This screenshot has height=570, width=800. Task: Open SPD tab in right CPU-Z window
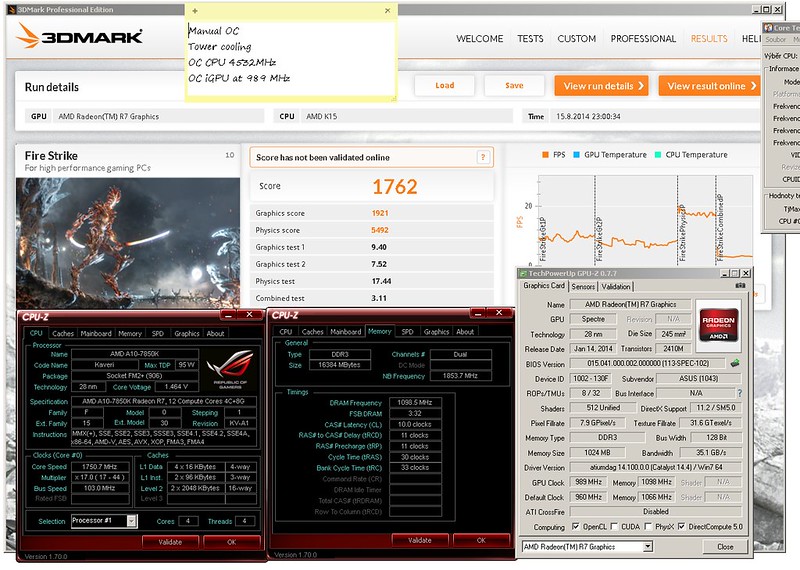tap(407, 332)
